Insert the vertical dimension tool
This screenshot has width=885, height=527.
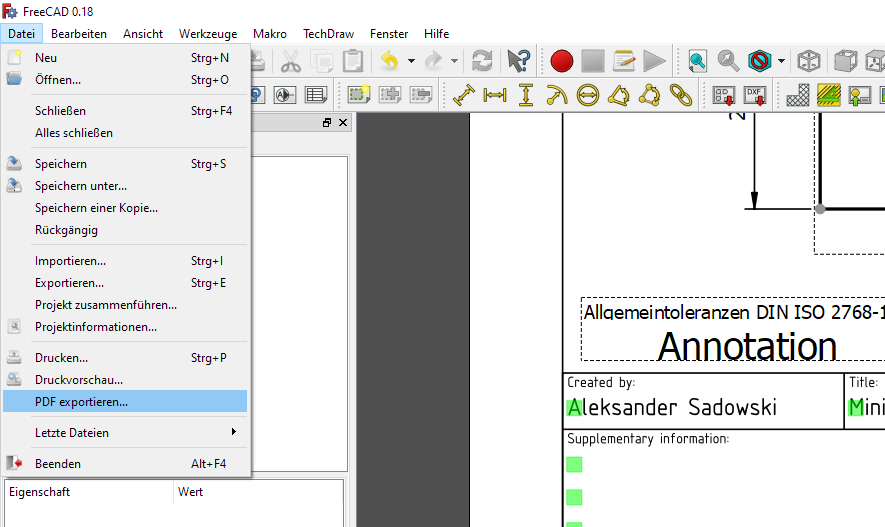(x=526, y=95)
